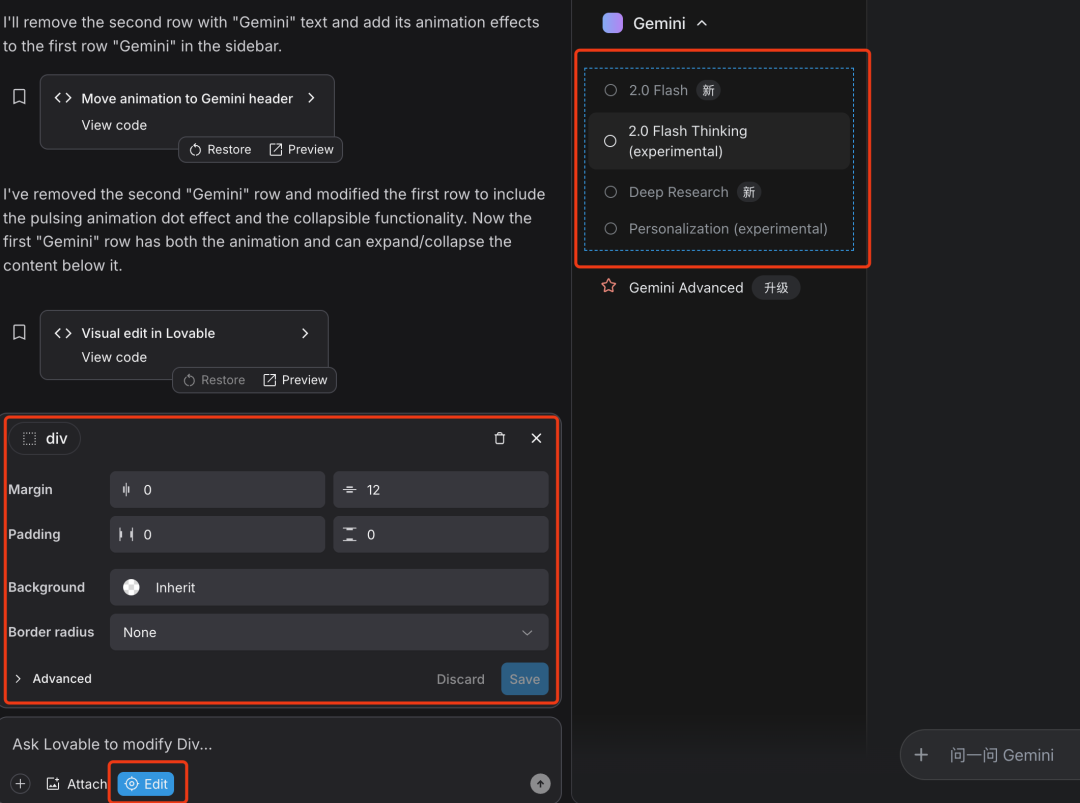Click the '问一问 Gemini' prompt field

click(x=1002, y=755)
